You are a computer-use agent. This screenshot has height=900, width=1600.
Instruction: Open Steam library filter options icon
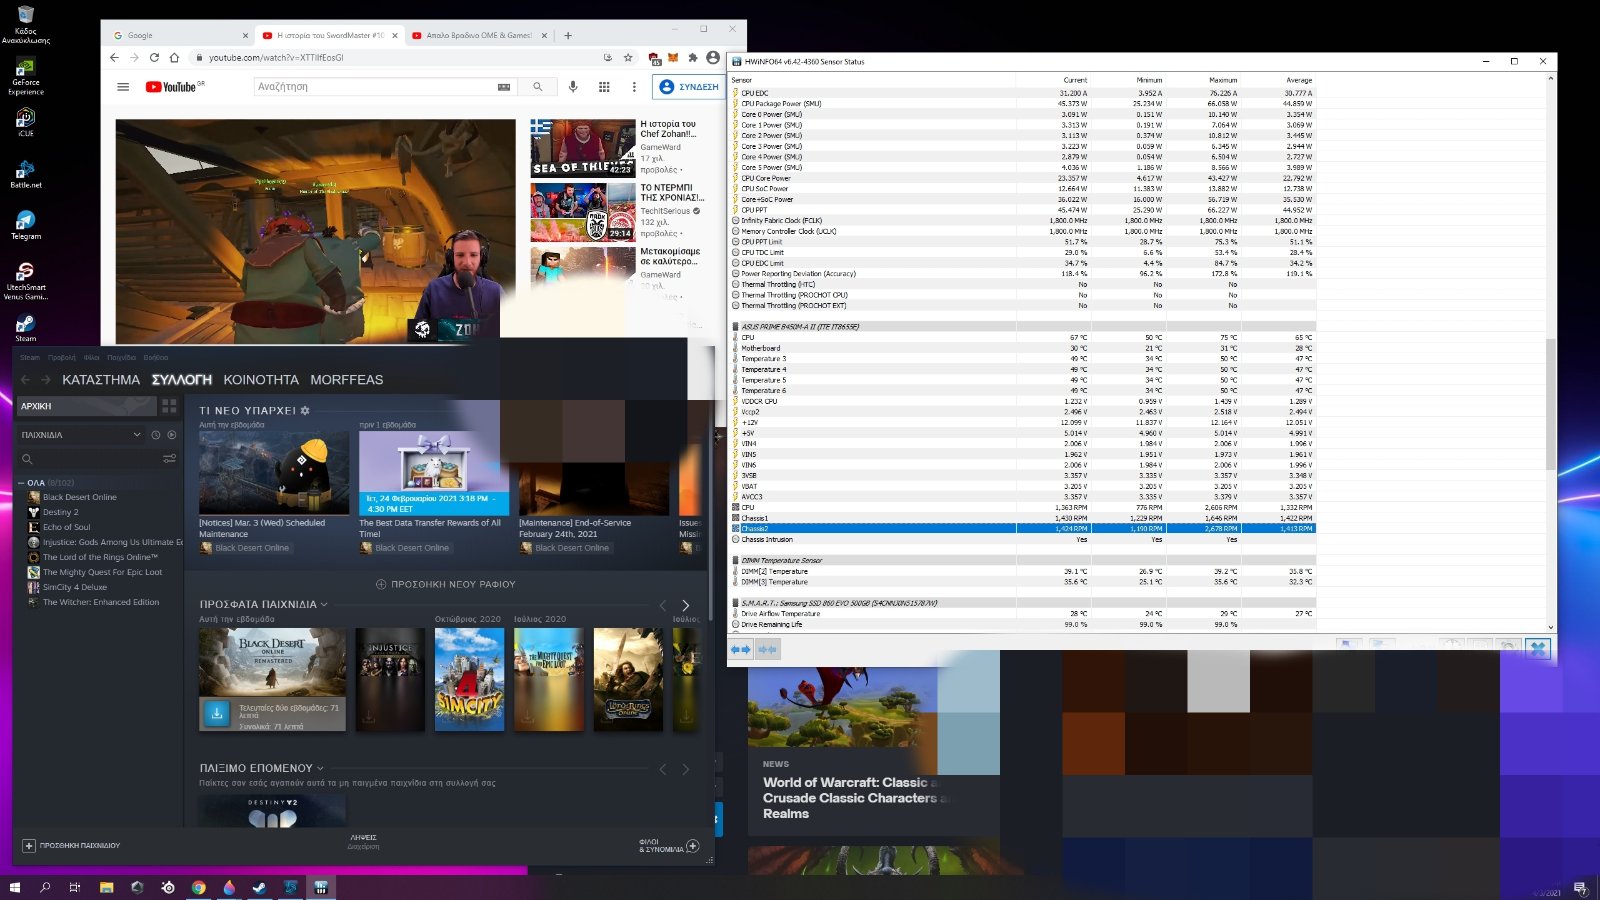pyautogui.click(x=169, y=459)
